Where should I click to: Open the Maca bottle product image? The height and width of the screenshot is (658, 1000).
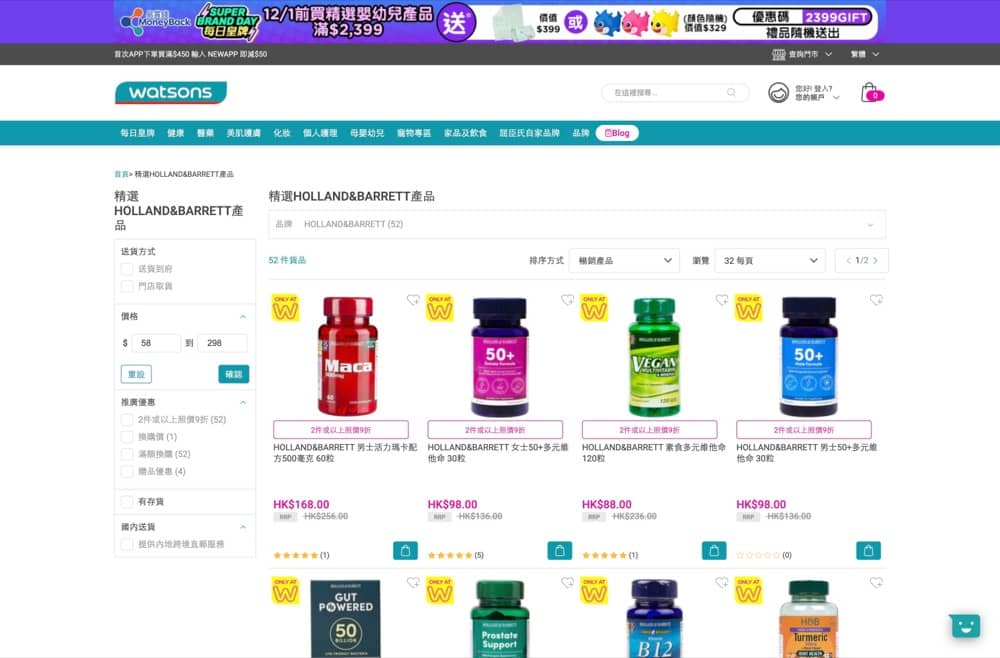pos(347,356)
